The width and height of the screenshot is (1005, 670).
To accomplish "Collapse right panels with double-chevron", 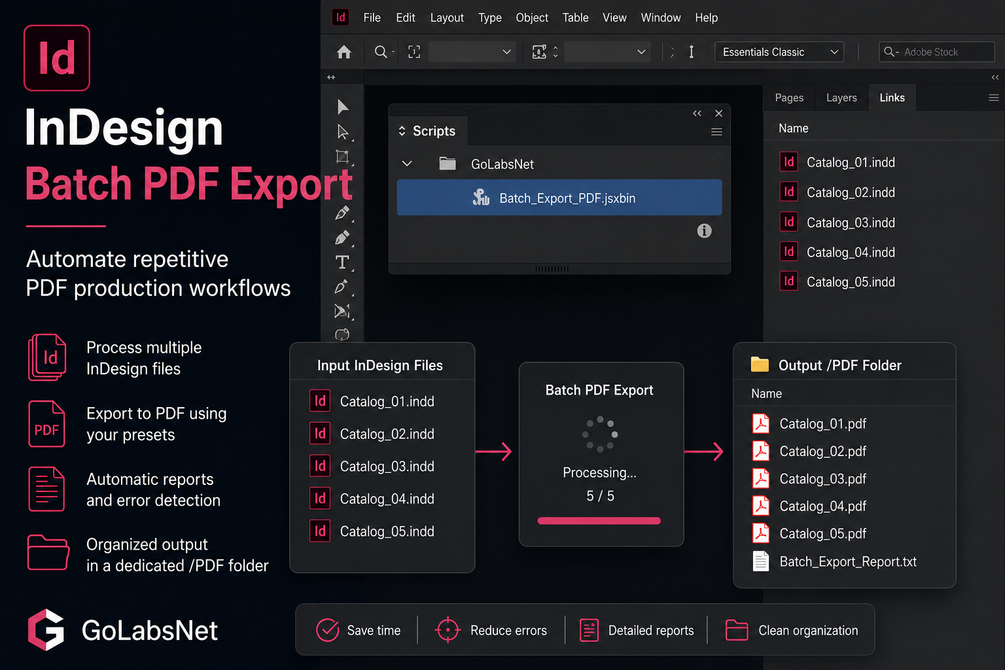I will (x=995, y=77).
